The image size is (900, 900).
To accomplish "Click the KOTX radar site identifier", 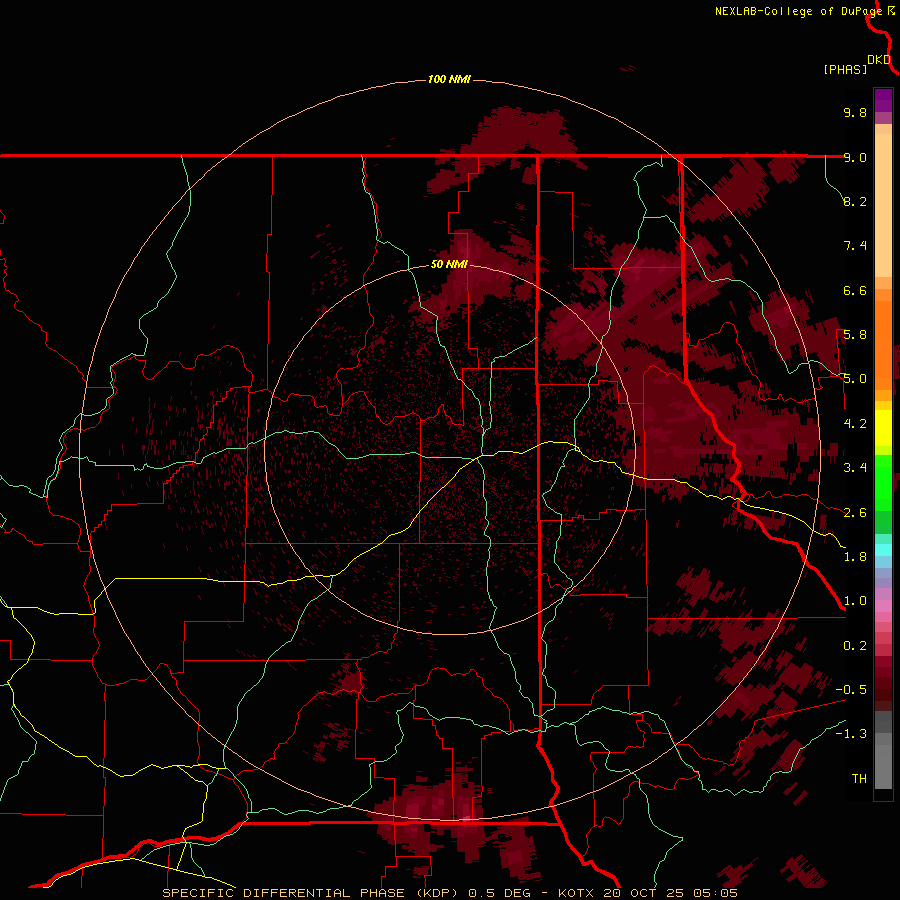I will tap(577, 893).
